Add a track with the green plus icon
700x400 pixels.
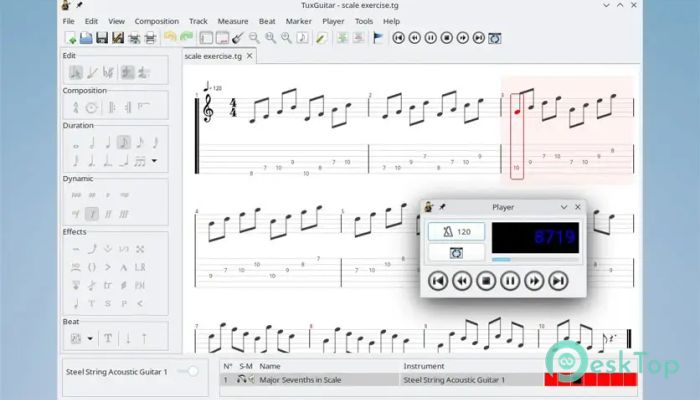coord(342,38)
